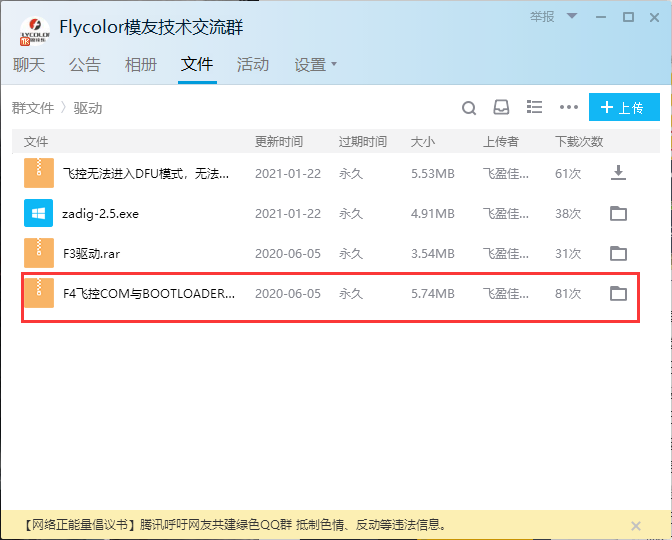
Task: Open the search magnifier icon
Action: [x=469, y=108]
